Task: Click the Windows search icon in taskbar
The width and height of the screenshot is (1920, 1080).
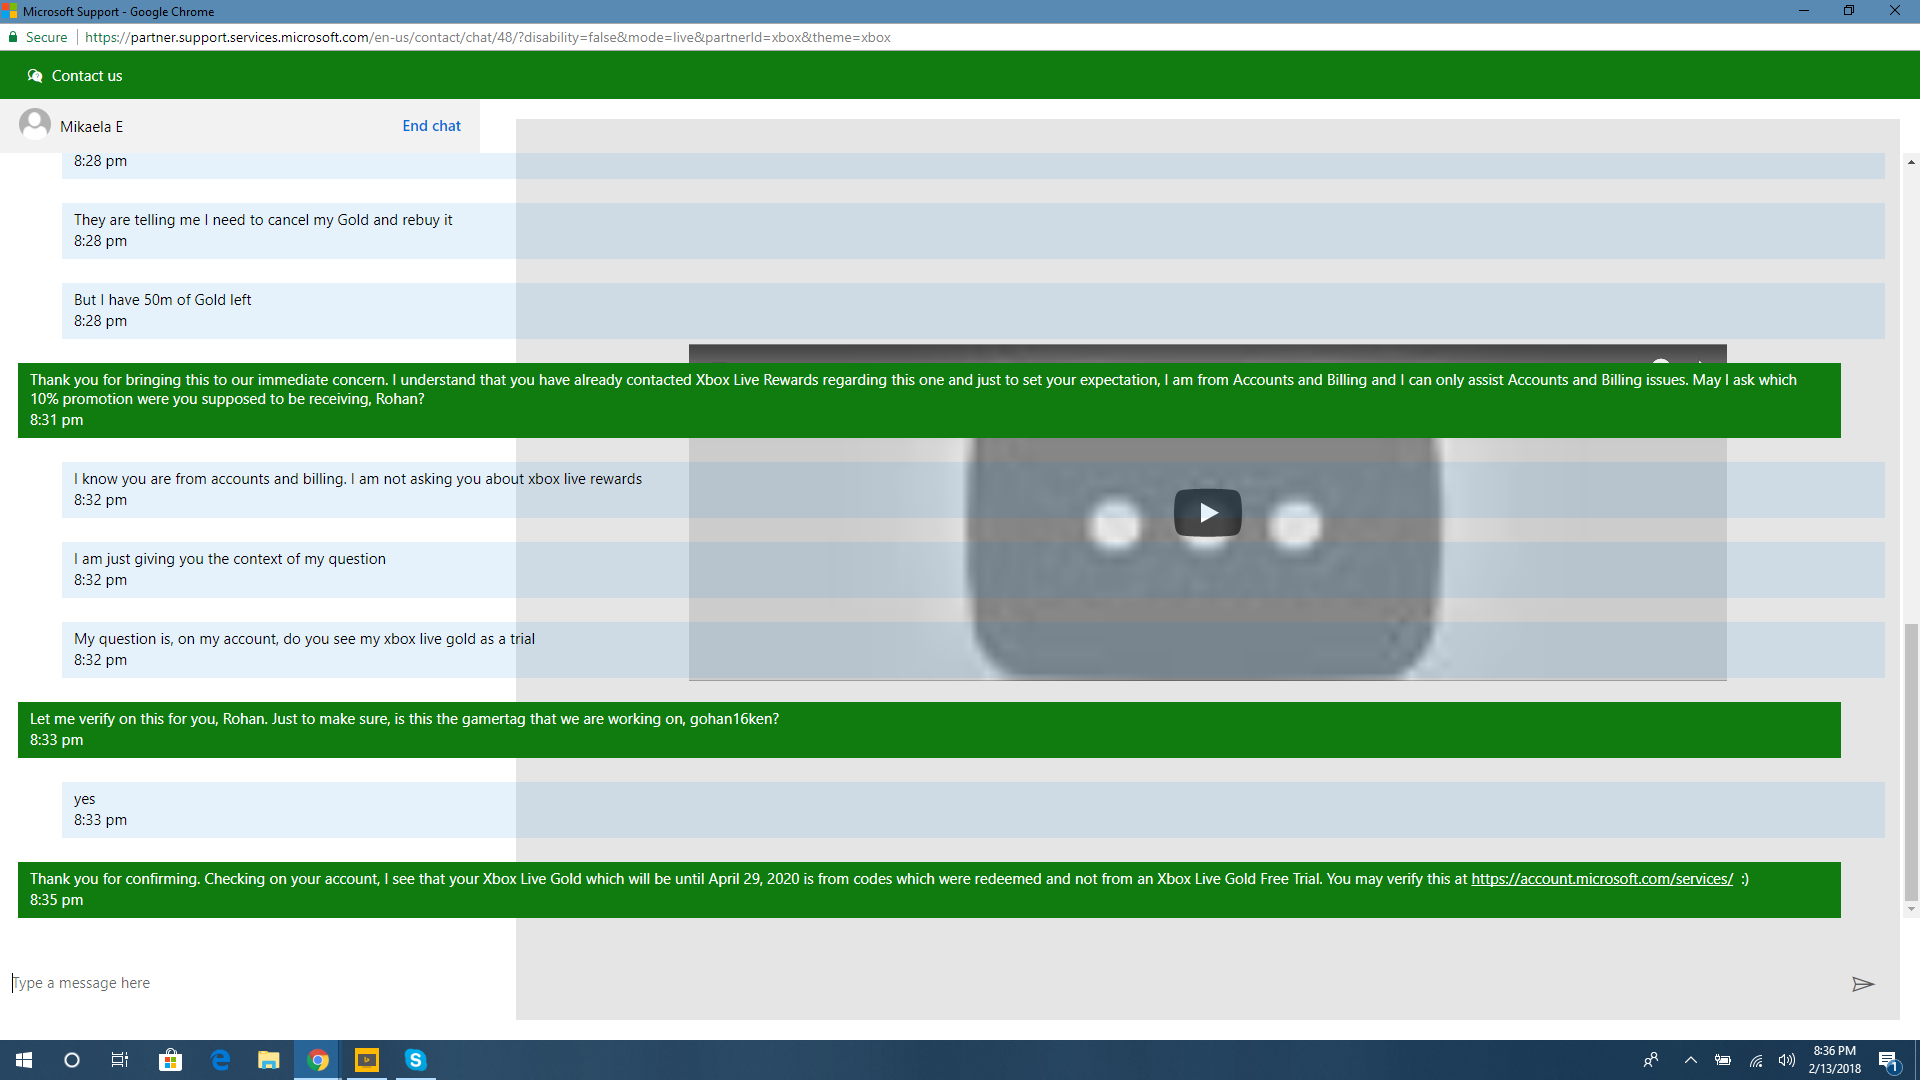Action: 73,1059
